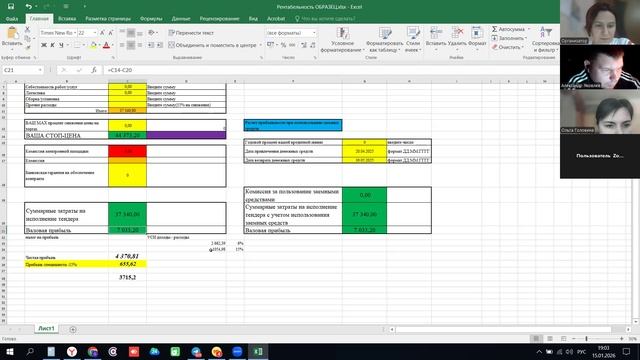Toggle italic formatting (К)

(52, 45)
